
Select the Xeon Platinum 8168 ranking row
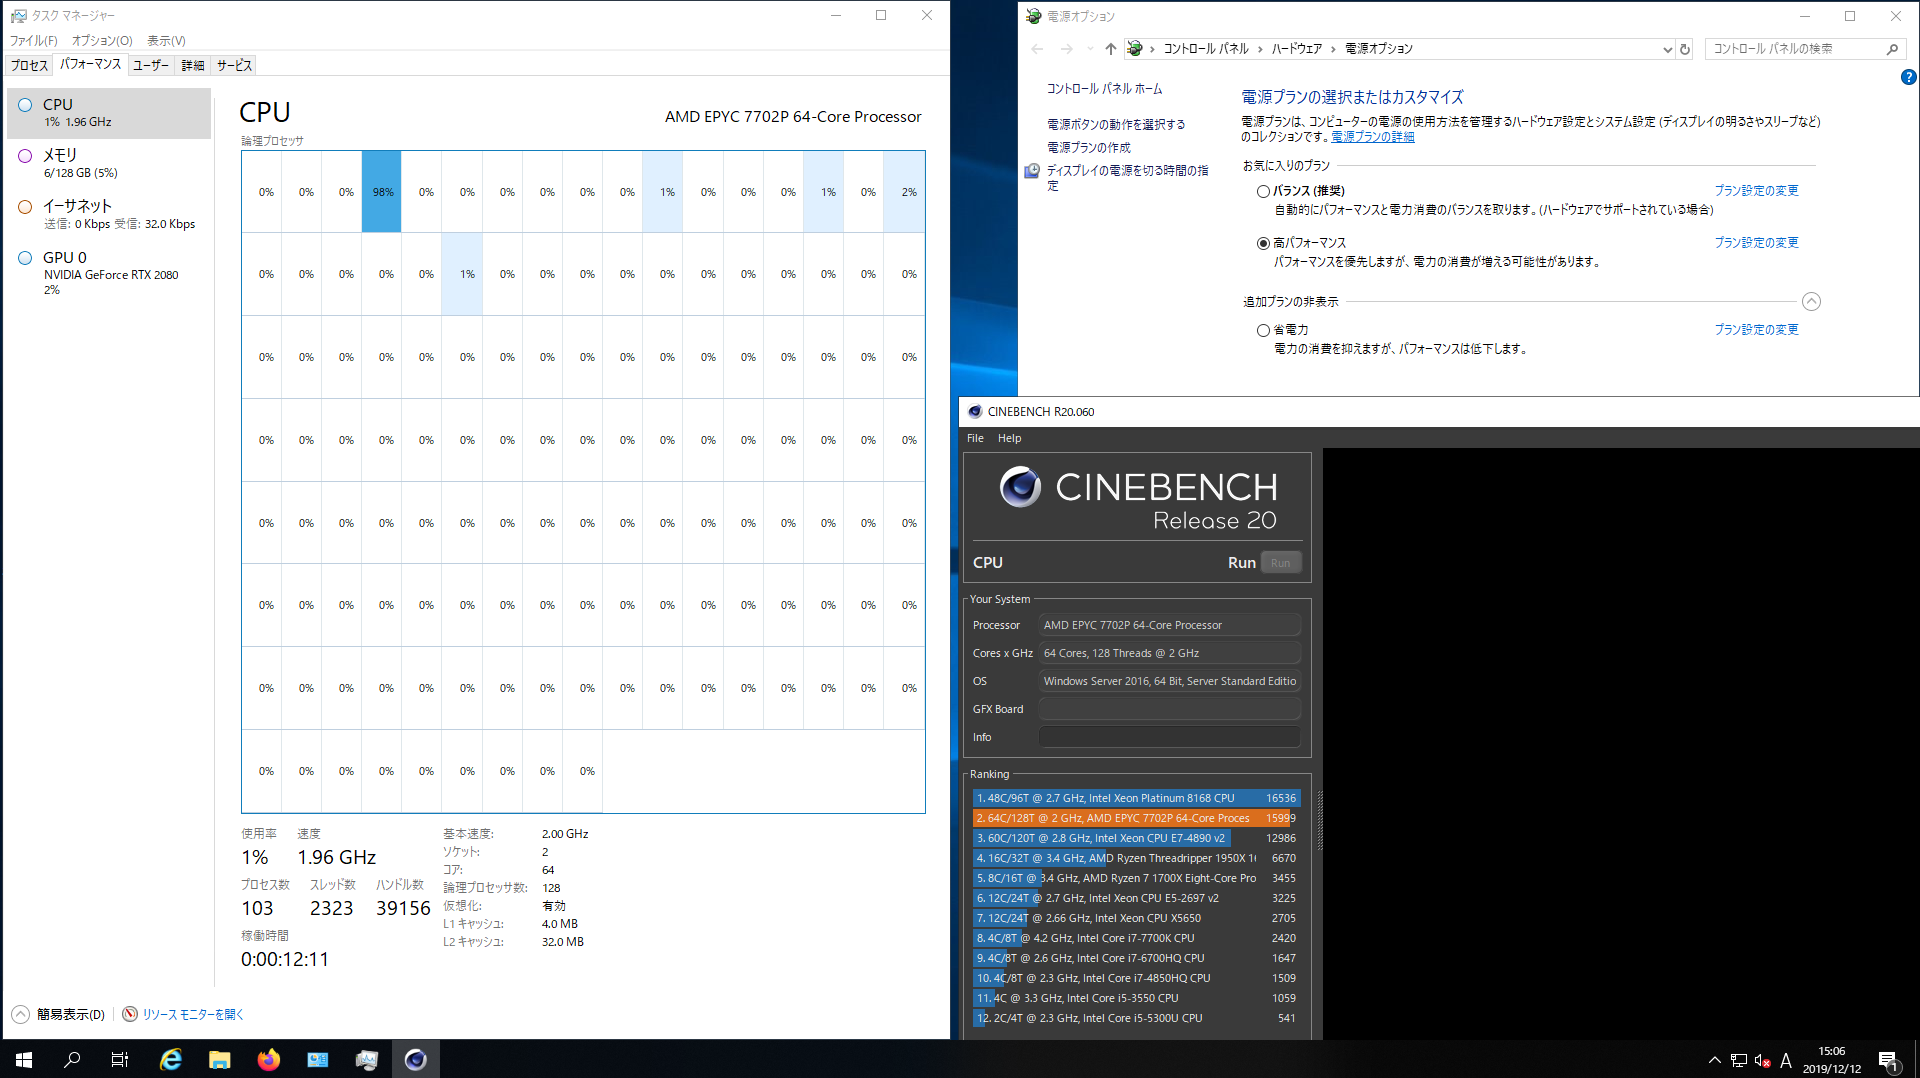coord(1135,798)
